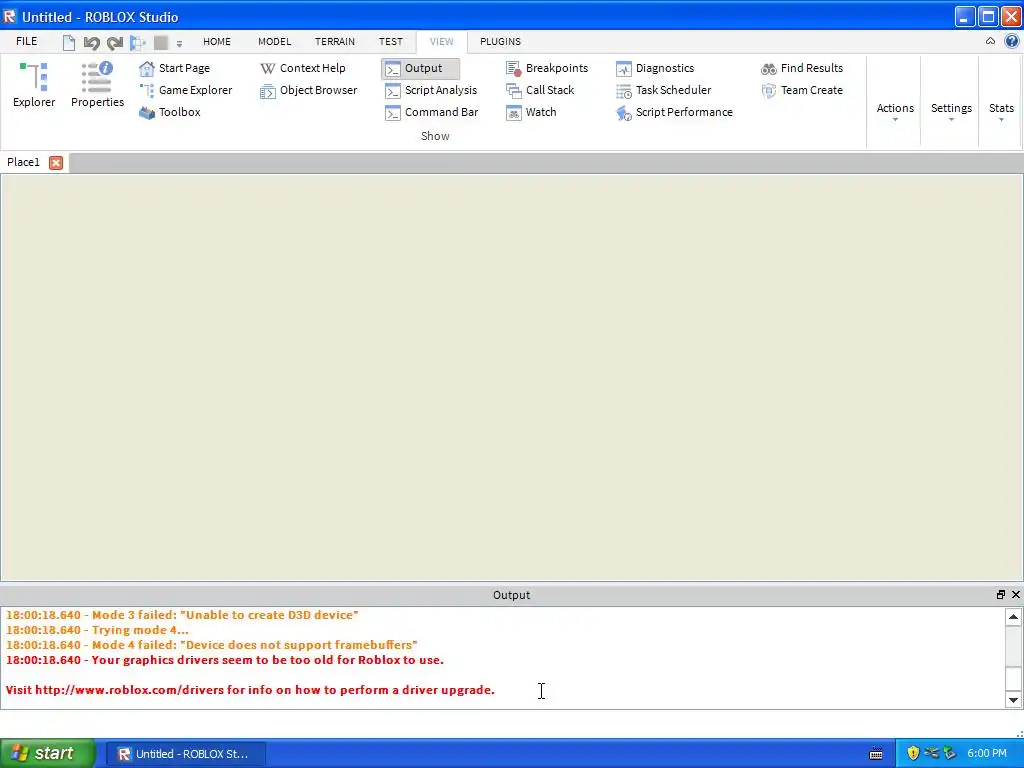Click the Redo arrow icon
Viewport: 1024px width, 768px height.
click(x=115, y=43)
